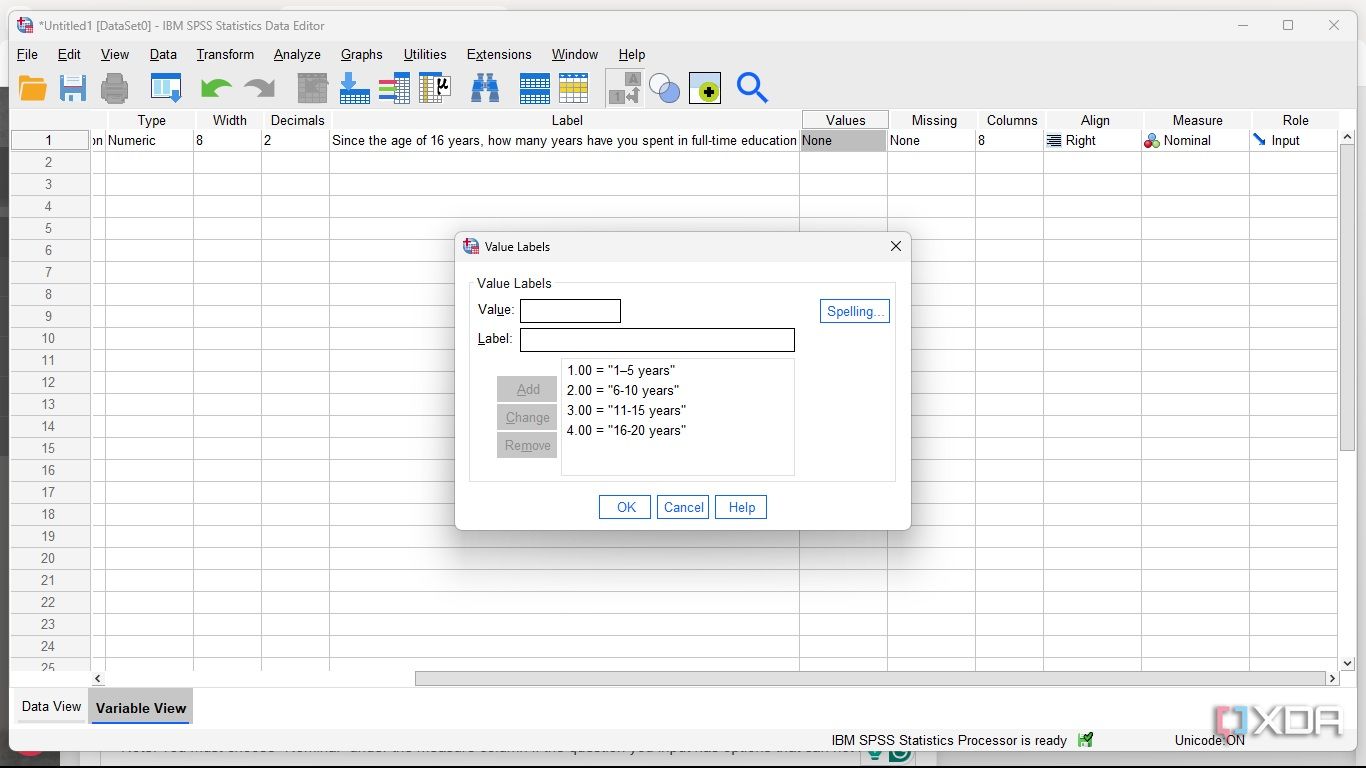This screenshot has width=1366, height=768.
Task: Click the SPSS application icon in title bar
Action: coord(25,25)
